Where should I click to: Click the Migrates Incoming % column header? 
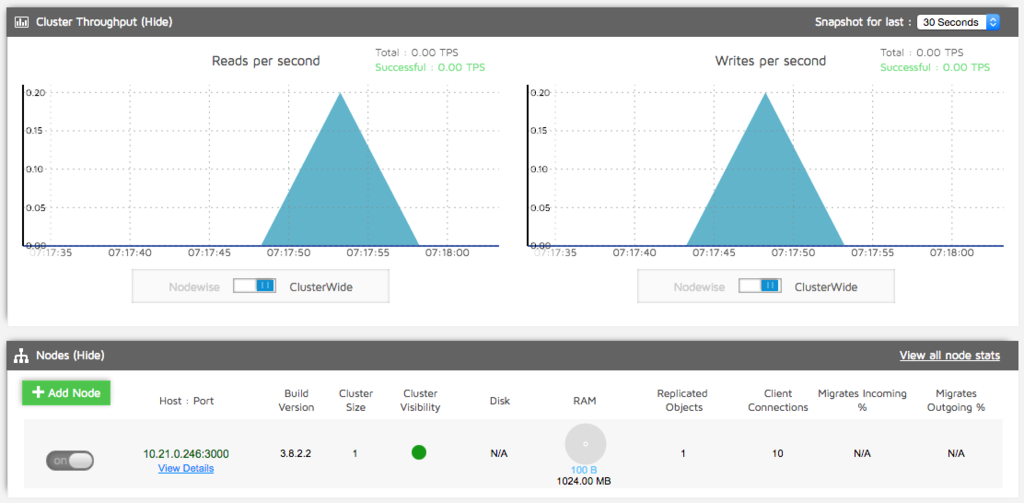[x=862, y=400]
